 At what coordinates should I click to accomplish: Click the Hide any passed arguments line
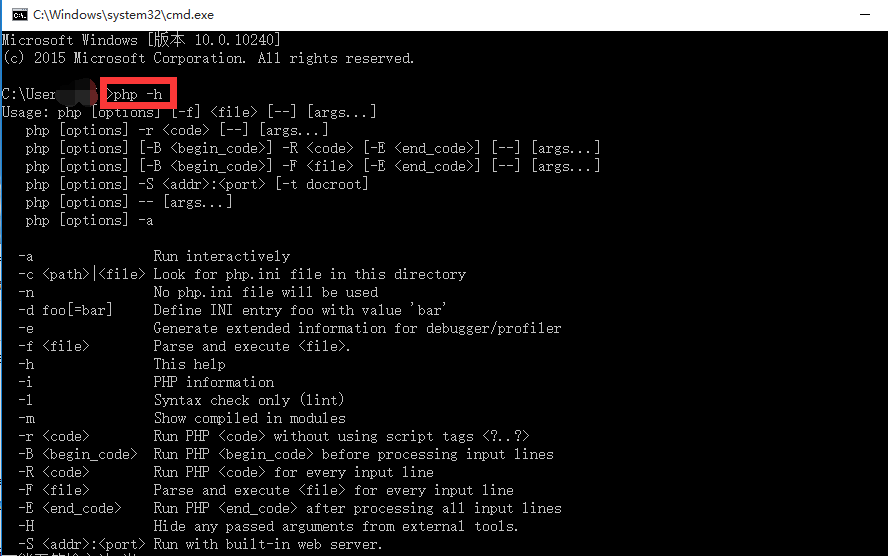pos(268,527)
